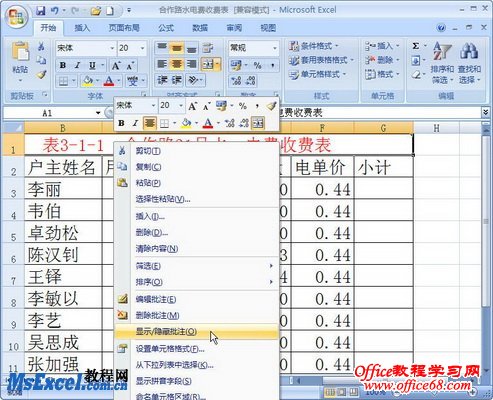The width and height of the screenshot is (493, 400).
Task: Click 插入 button in cells group
Action: pyautogui.click(x=382, y=46)
